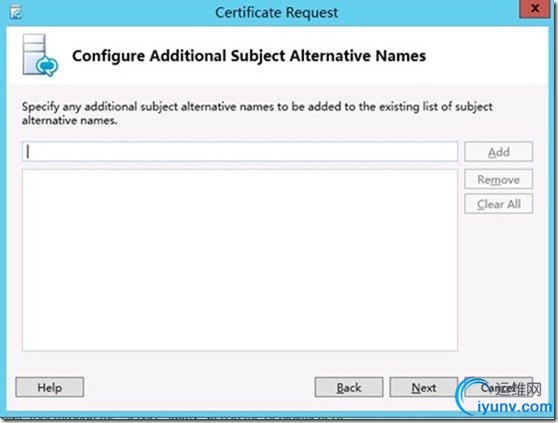The image size is (558, 423).
Task: Focus the subject alternative name text field
Action: coord(240,152)
